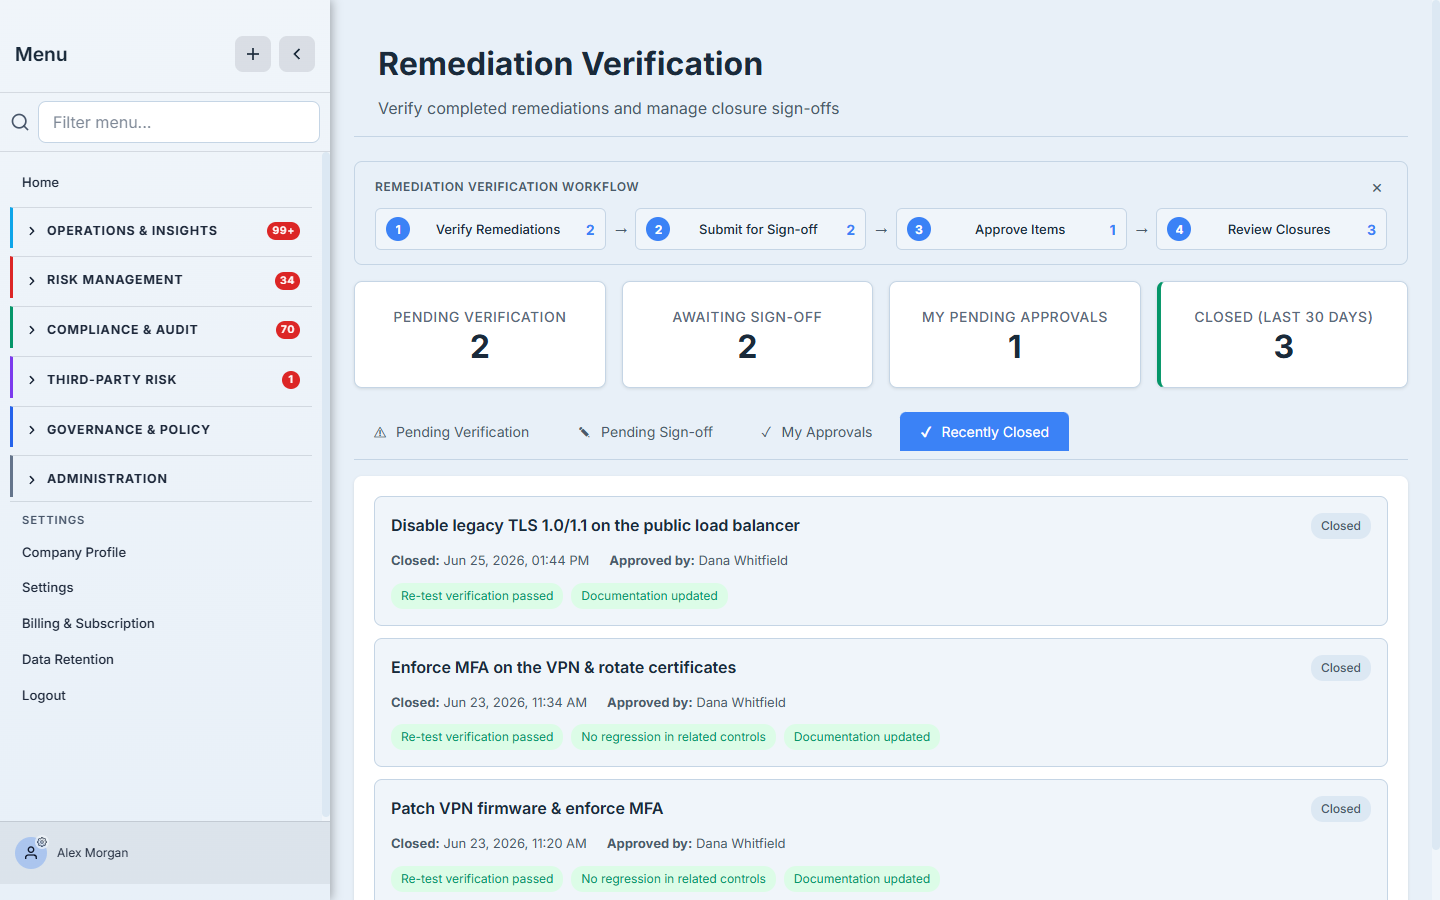Expand Operations & Insights section
The width and height of the screenshot is (1440, 900).
click(x=161, y=231)
